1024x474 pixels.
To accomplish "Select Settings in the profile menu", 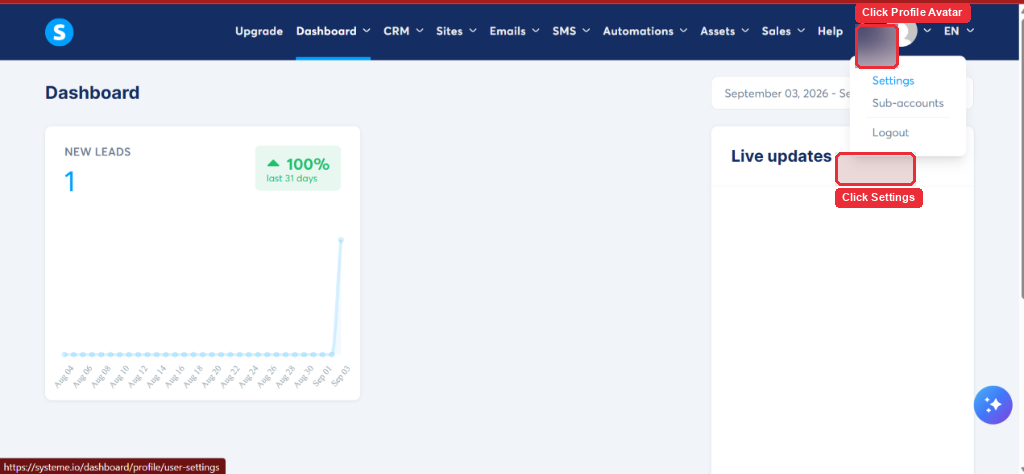I will click(893, 81).
